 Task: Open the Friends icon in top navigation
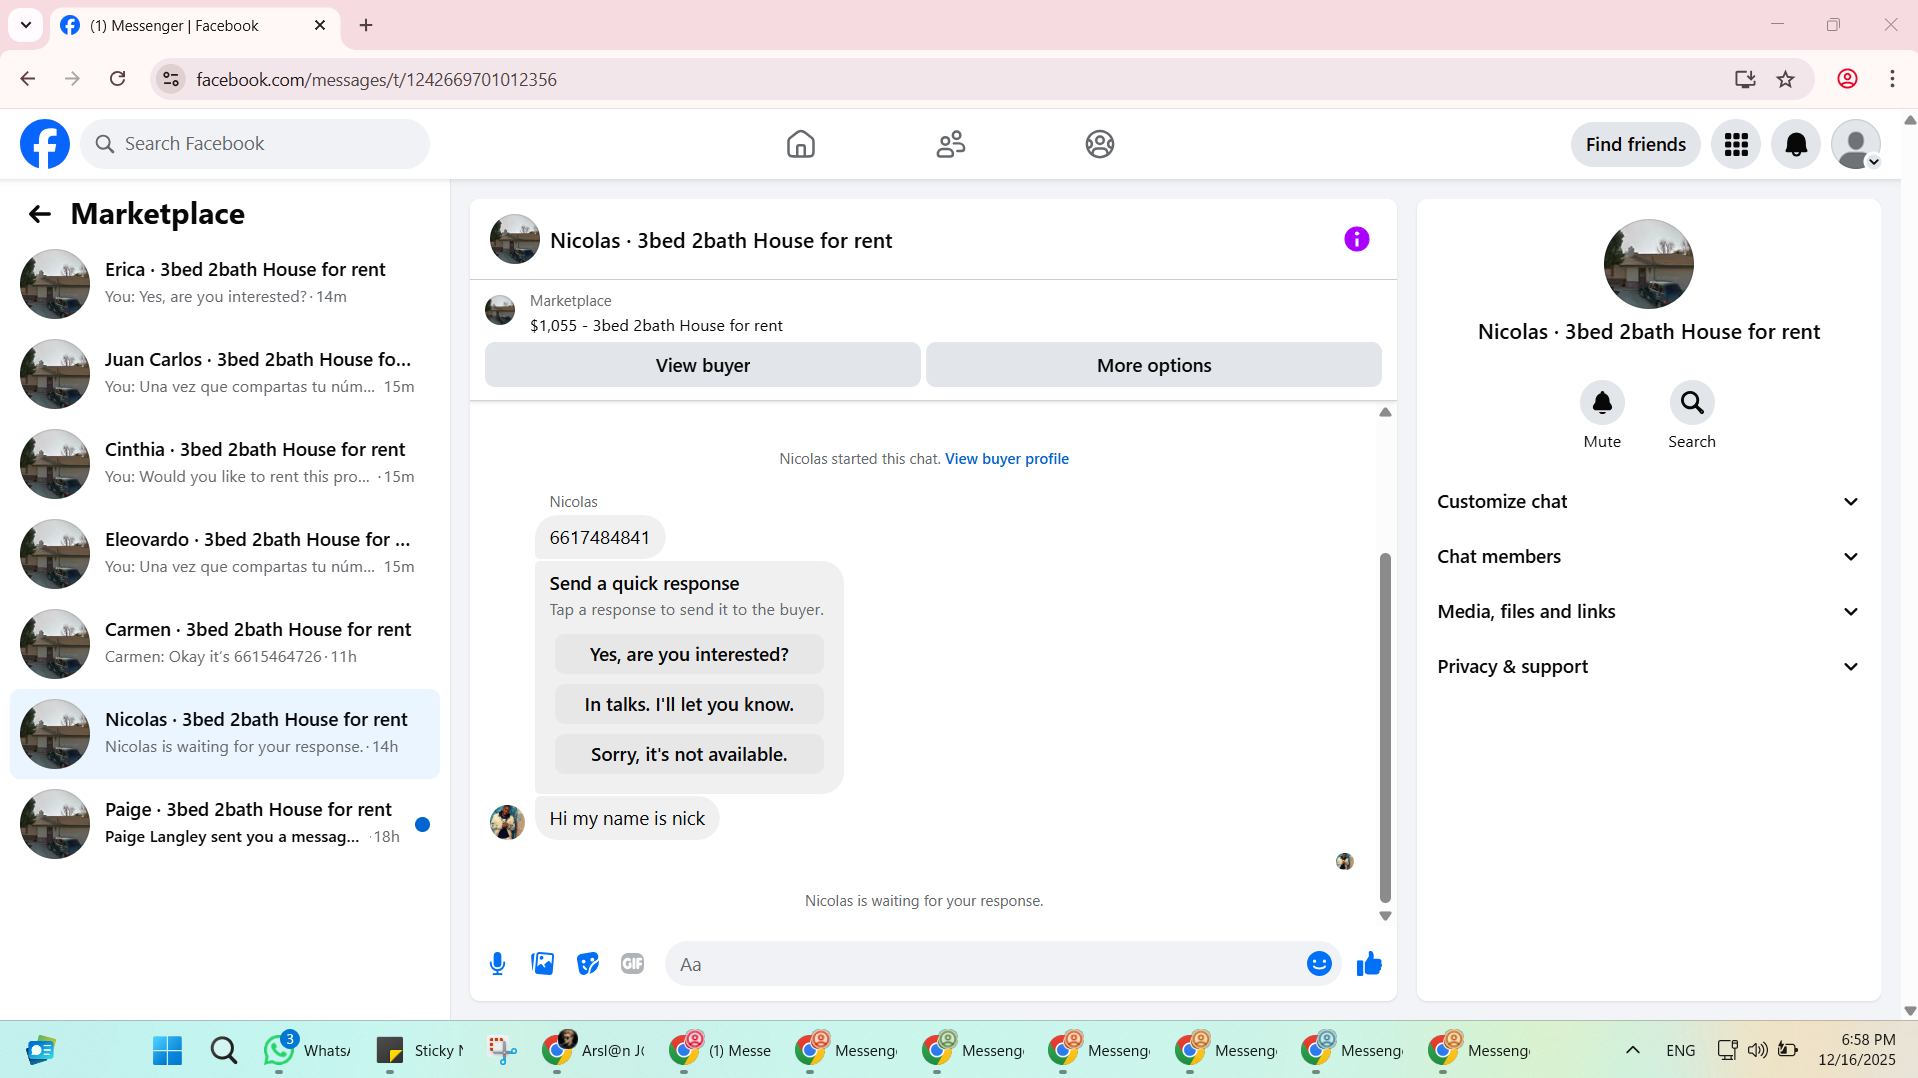pyautogui.click(x=950, y=144)
